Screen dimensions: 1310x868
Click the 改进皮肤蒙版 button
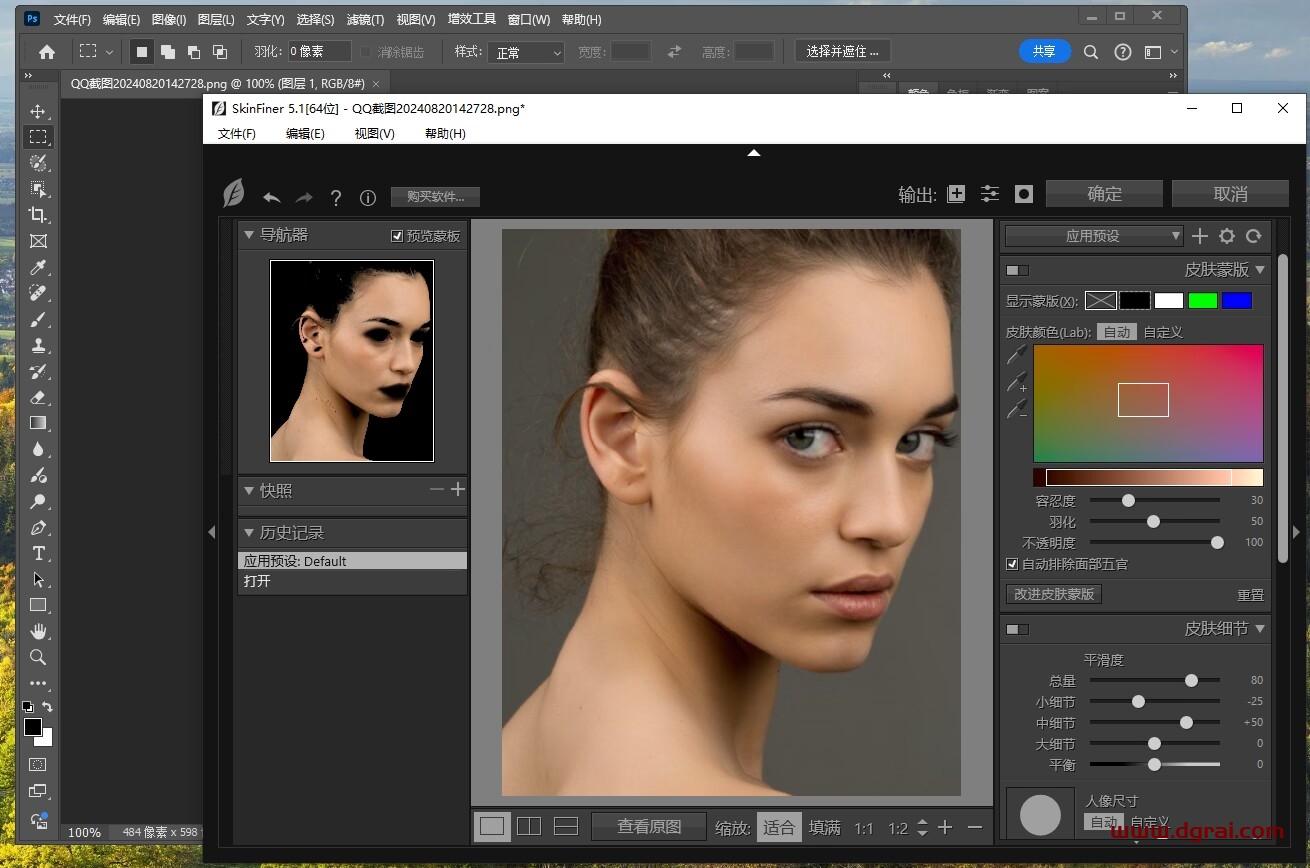point(1054,594)
